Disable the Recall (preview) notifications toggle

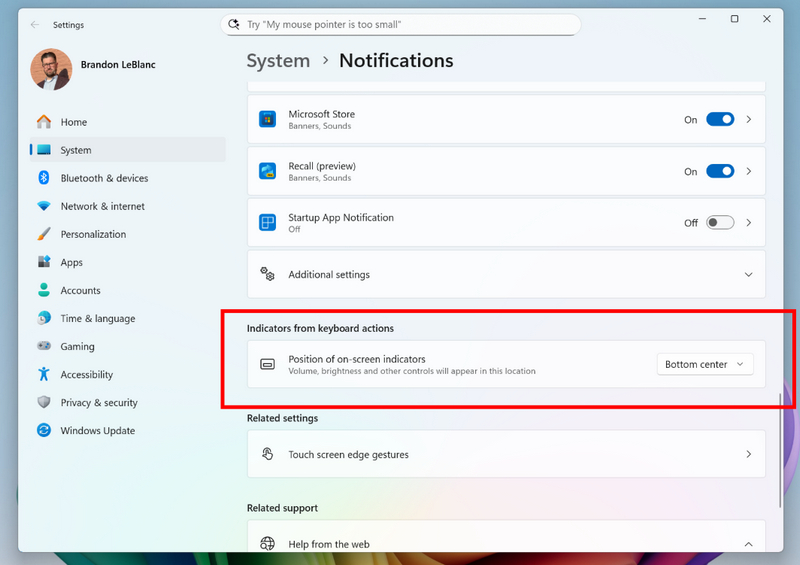tap(720, 171)
